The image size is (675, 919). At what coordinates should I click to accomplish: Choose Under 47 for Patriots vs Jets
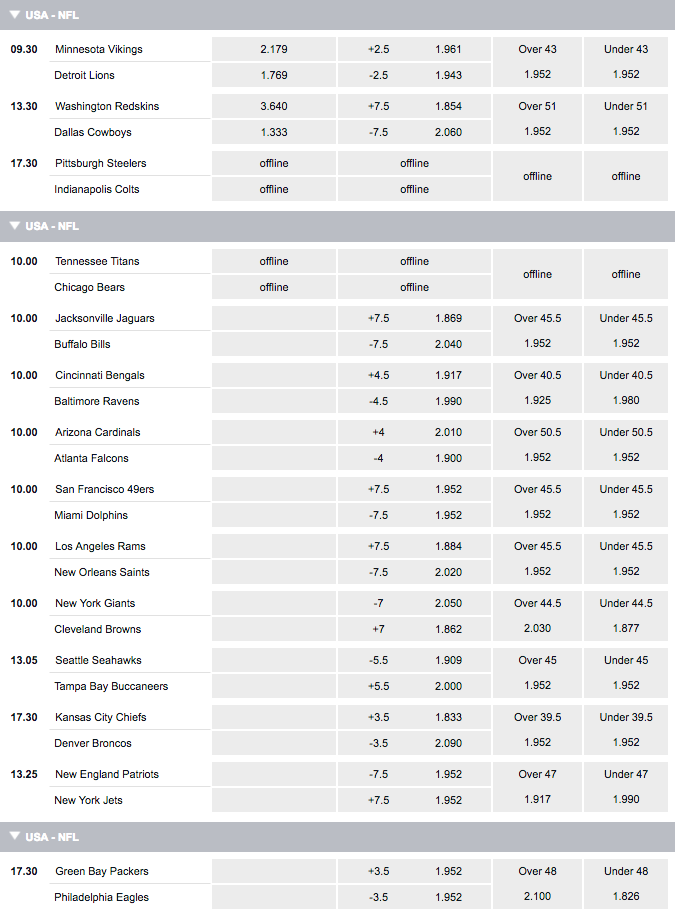click(626, 787)
